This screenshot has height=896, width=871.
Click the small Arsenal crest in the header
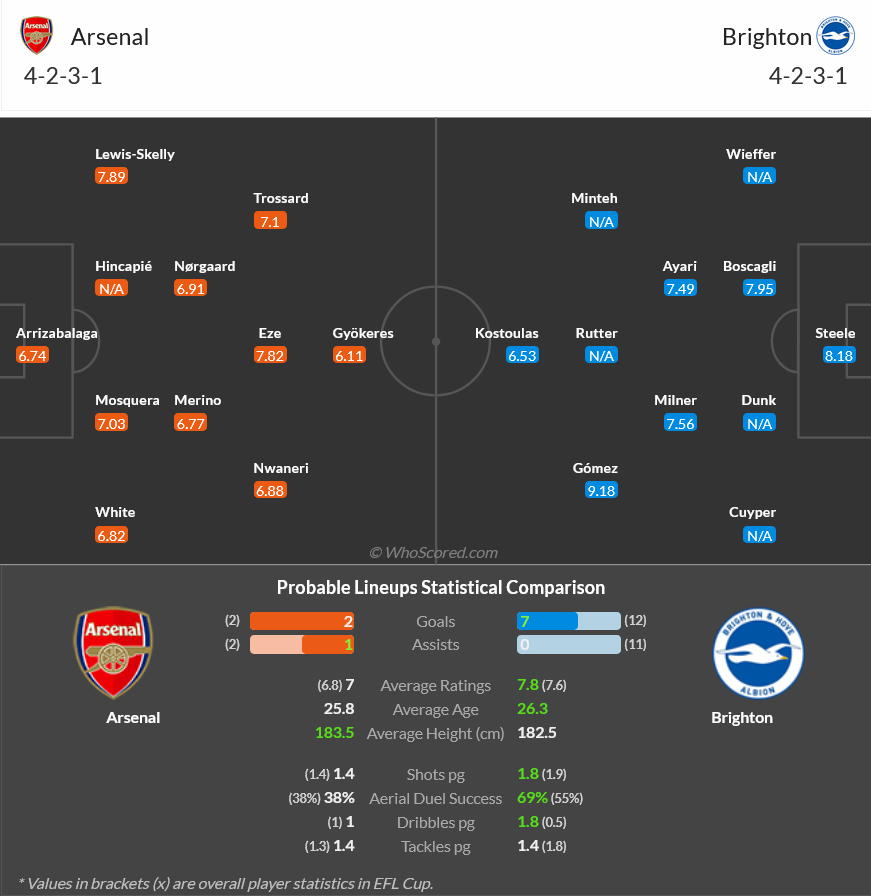point(37,36)
